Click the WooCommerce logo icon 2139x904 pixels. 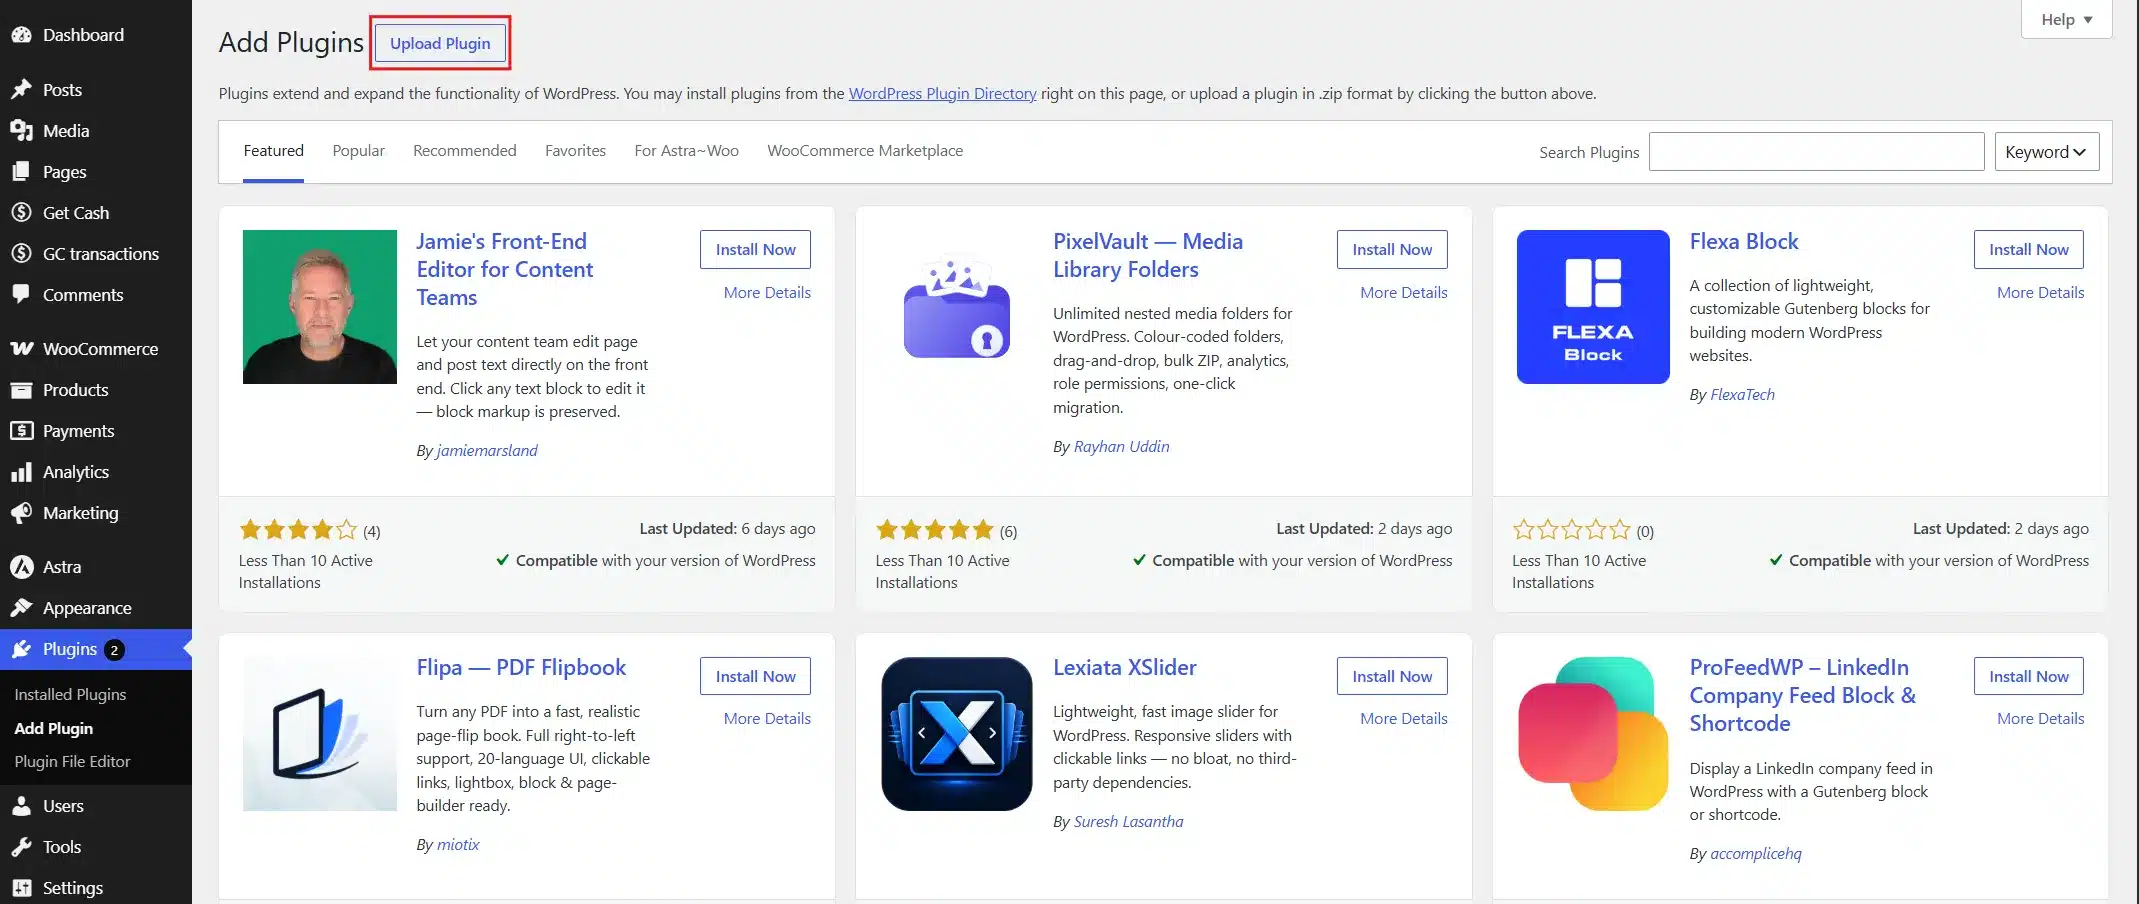coord(21,349)
